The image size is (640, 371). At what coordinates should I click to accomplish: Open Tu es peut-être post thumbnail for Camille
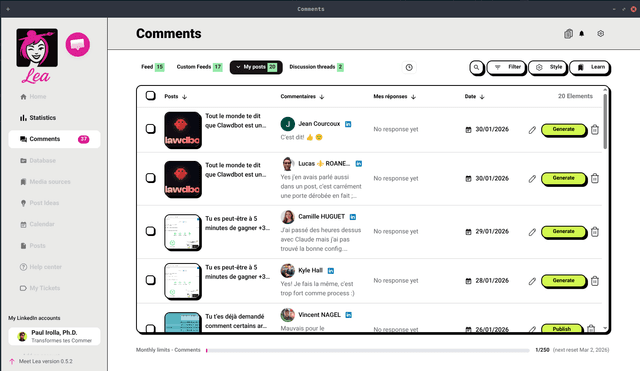click(183, 232)
